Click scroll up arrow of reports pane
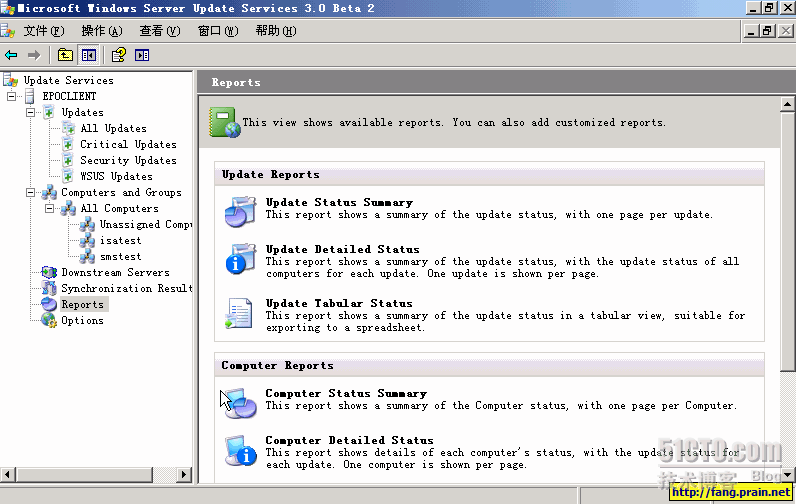 click(787, 104)
